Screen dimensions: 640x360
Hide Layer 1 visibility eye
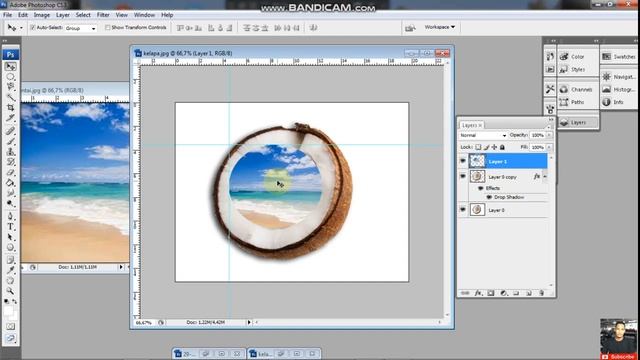tap(463, 161)
